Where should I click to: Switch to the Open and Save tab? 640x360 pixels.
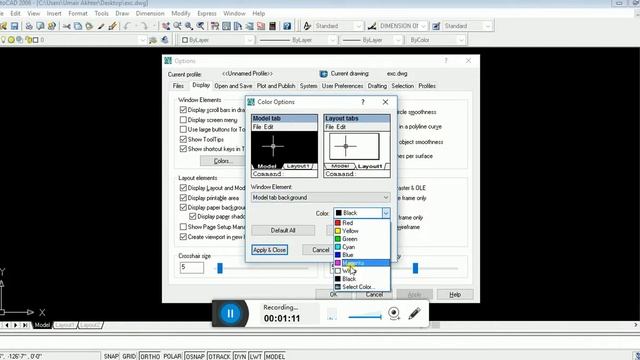click(233, 86)
